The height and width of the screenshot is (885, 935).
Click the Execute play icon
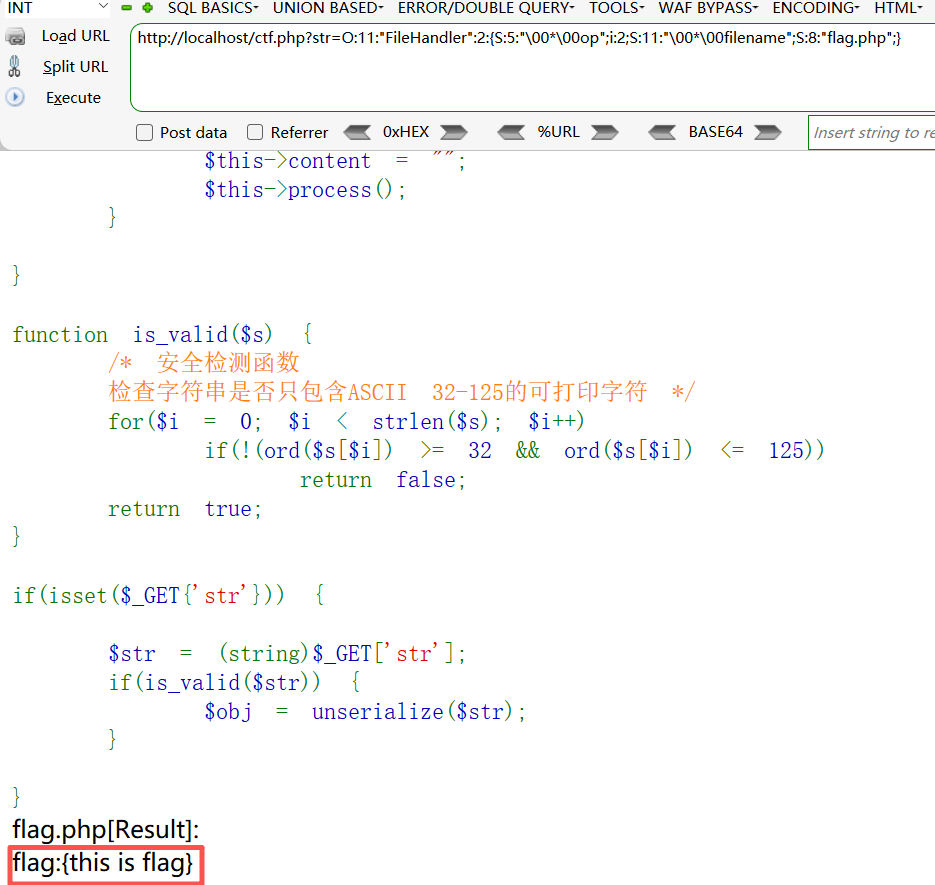pyautogui.click(x=16, y=97)
